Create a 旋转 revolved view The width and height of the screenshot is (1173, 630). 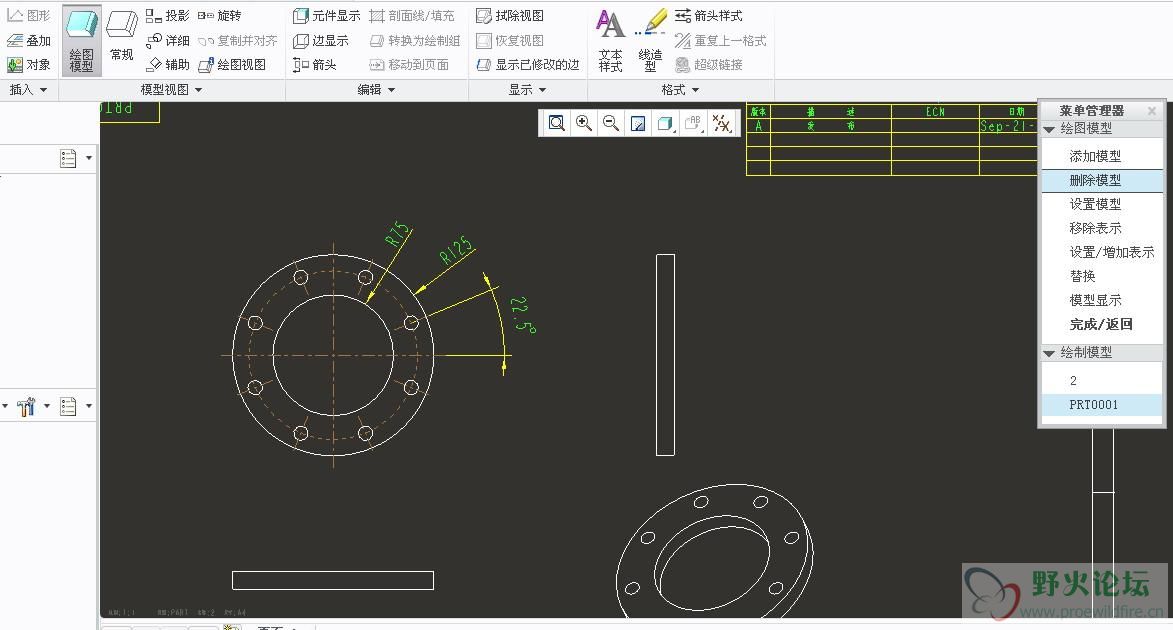pos(219,16)
